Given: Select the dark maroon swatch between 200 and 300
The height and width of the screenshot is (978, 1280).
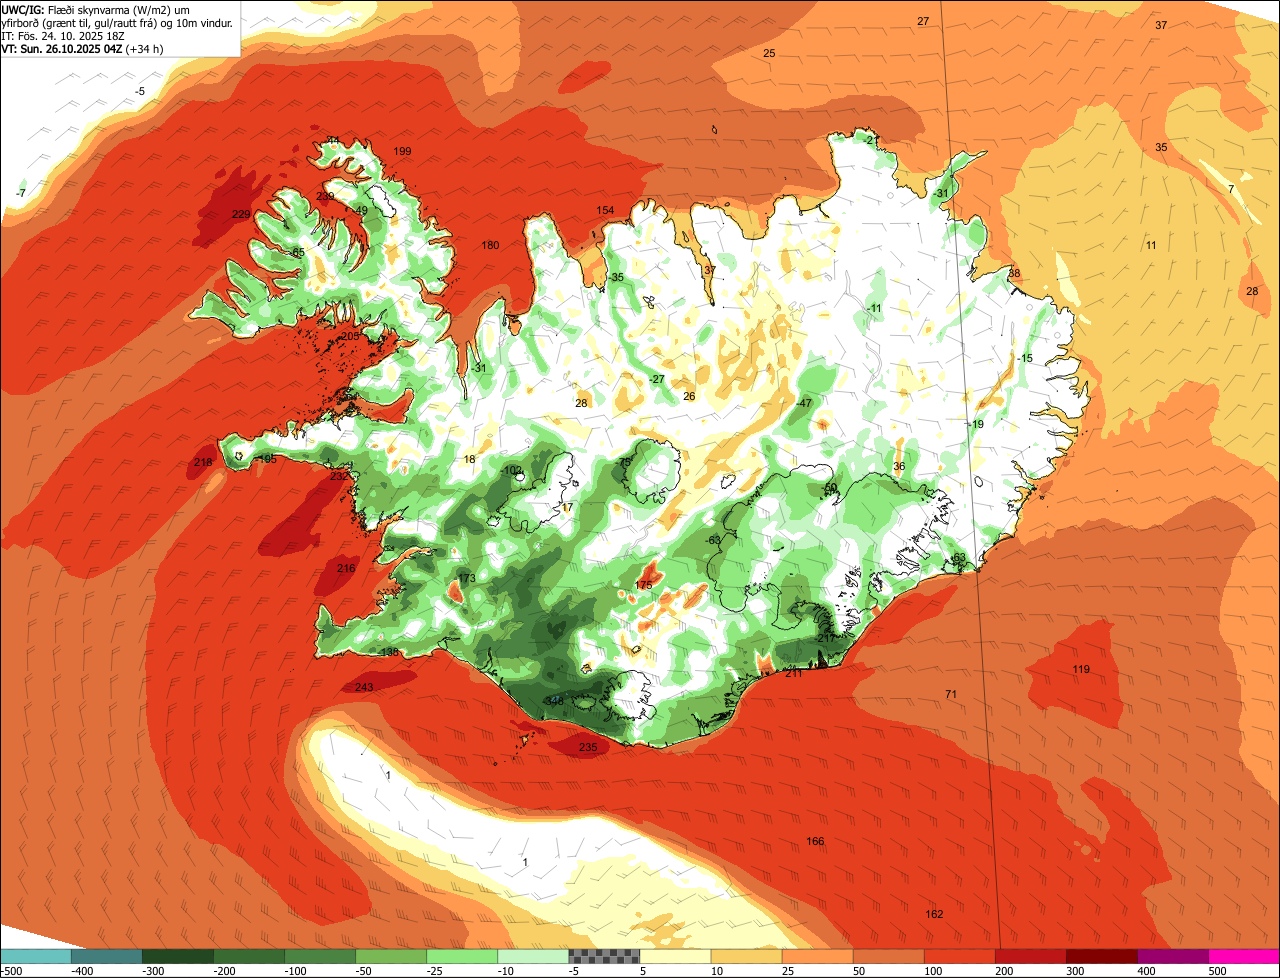Looking at the screenshot, I should coord(1102,956).
